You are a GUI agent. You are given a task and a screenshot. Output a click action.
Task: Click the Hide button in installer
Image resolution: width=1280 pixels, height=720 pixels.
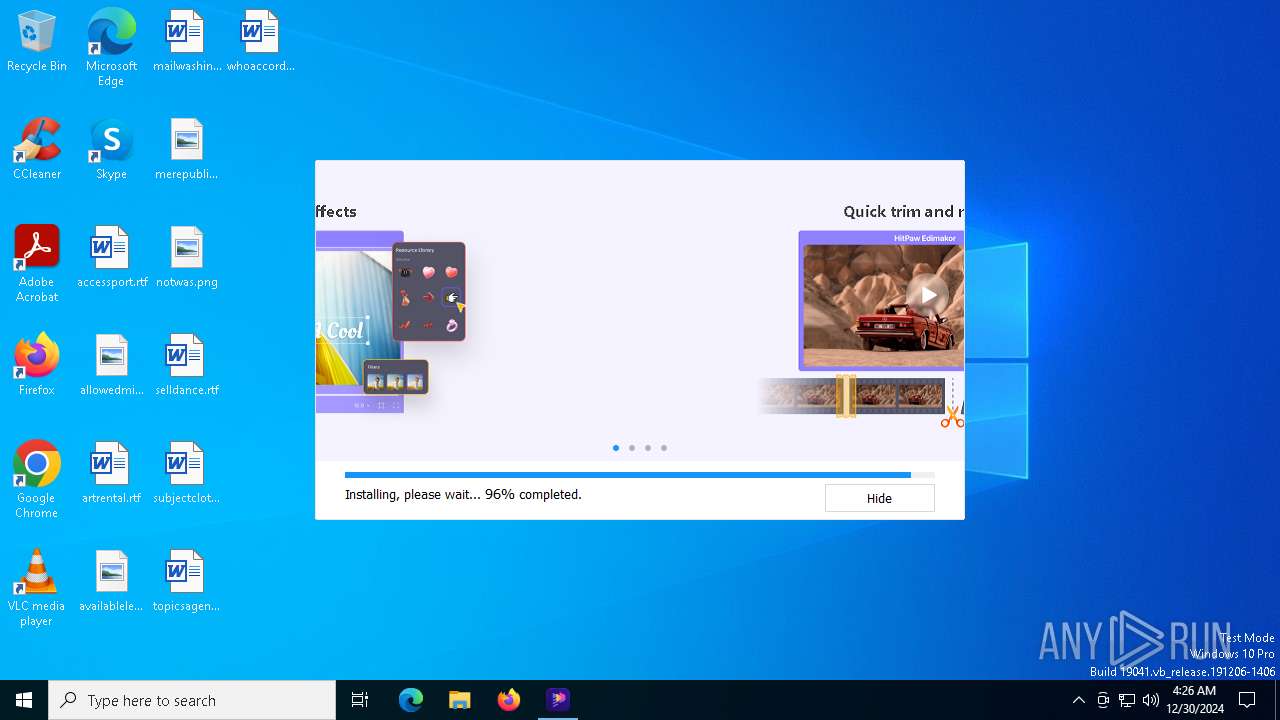[879, 498]
